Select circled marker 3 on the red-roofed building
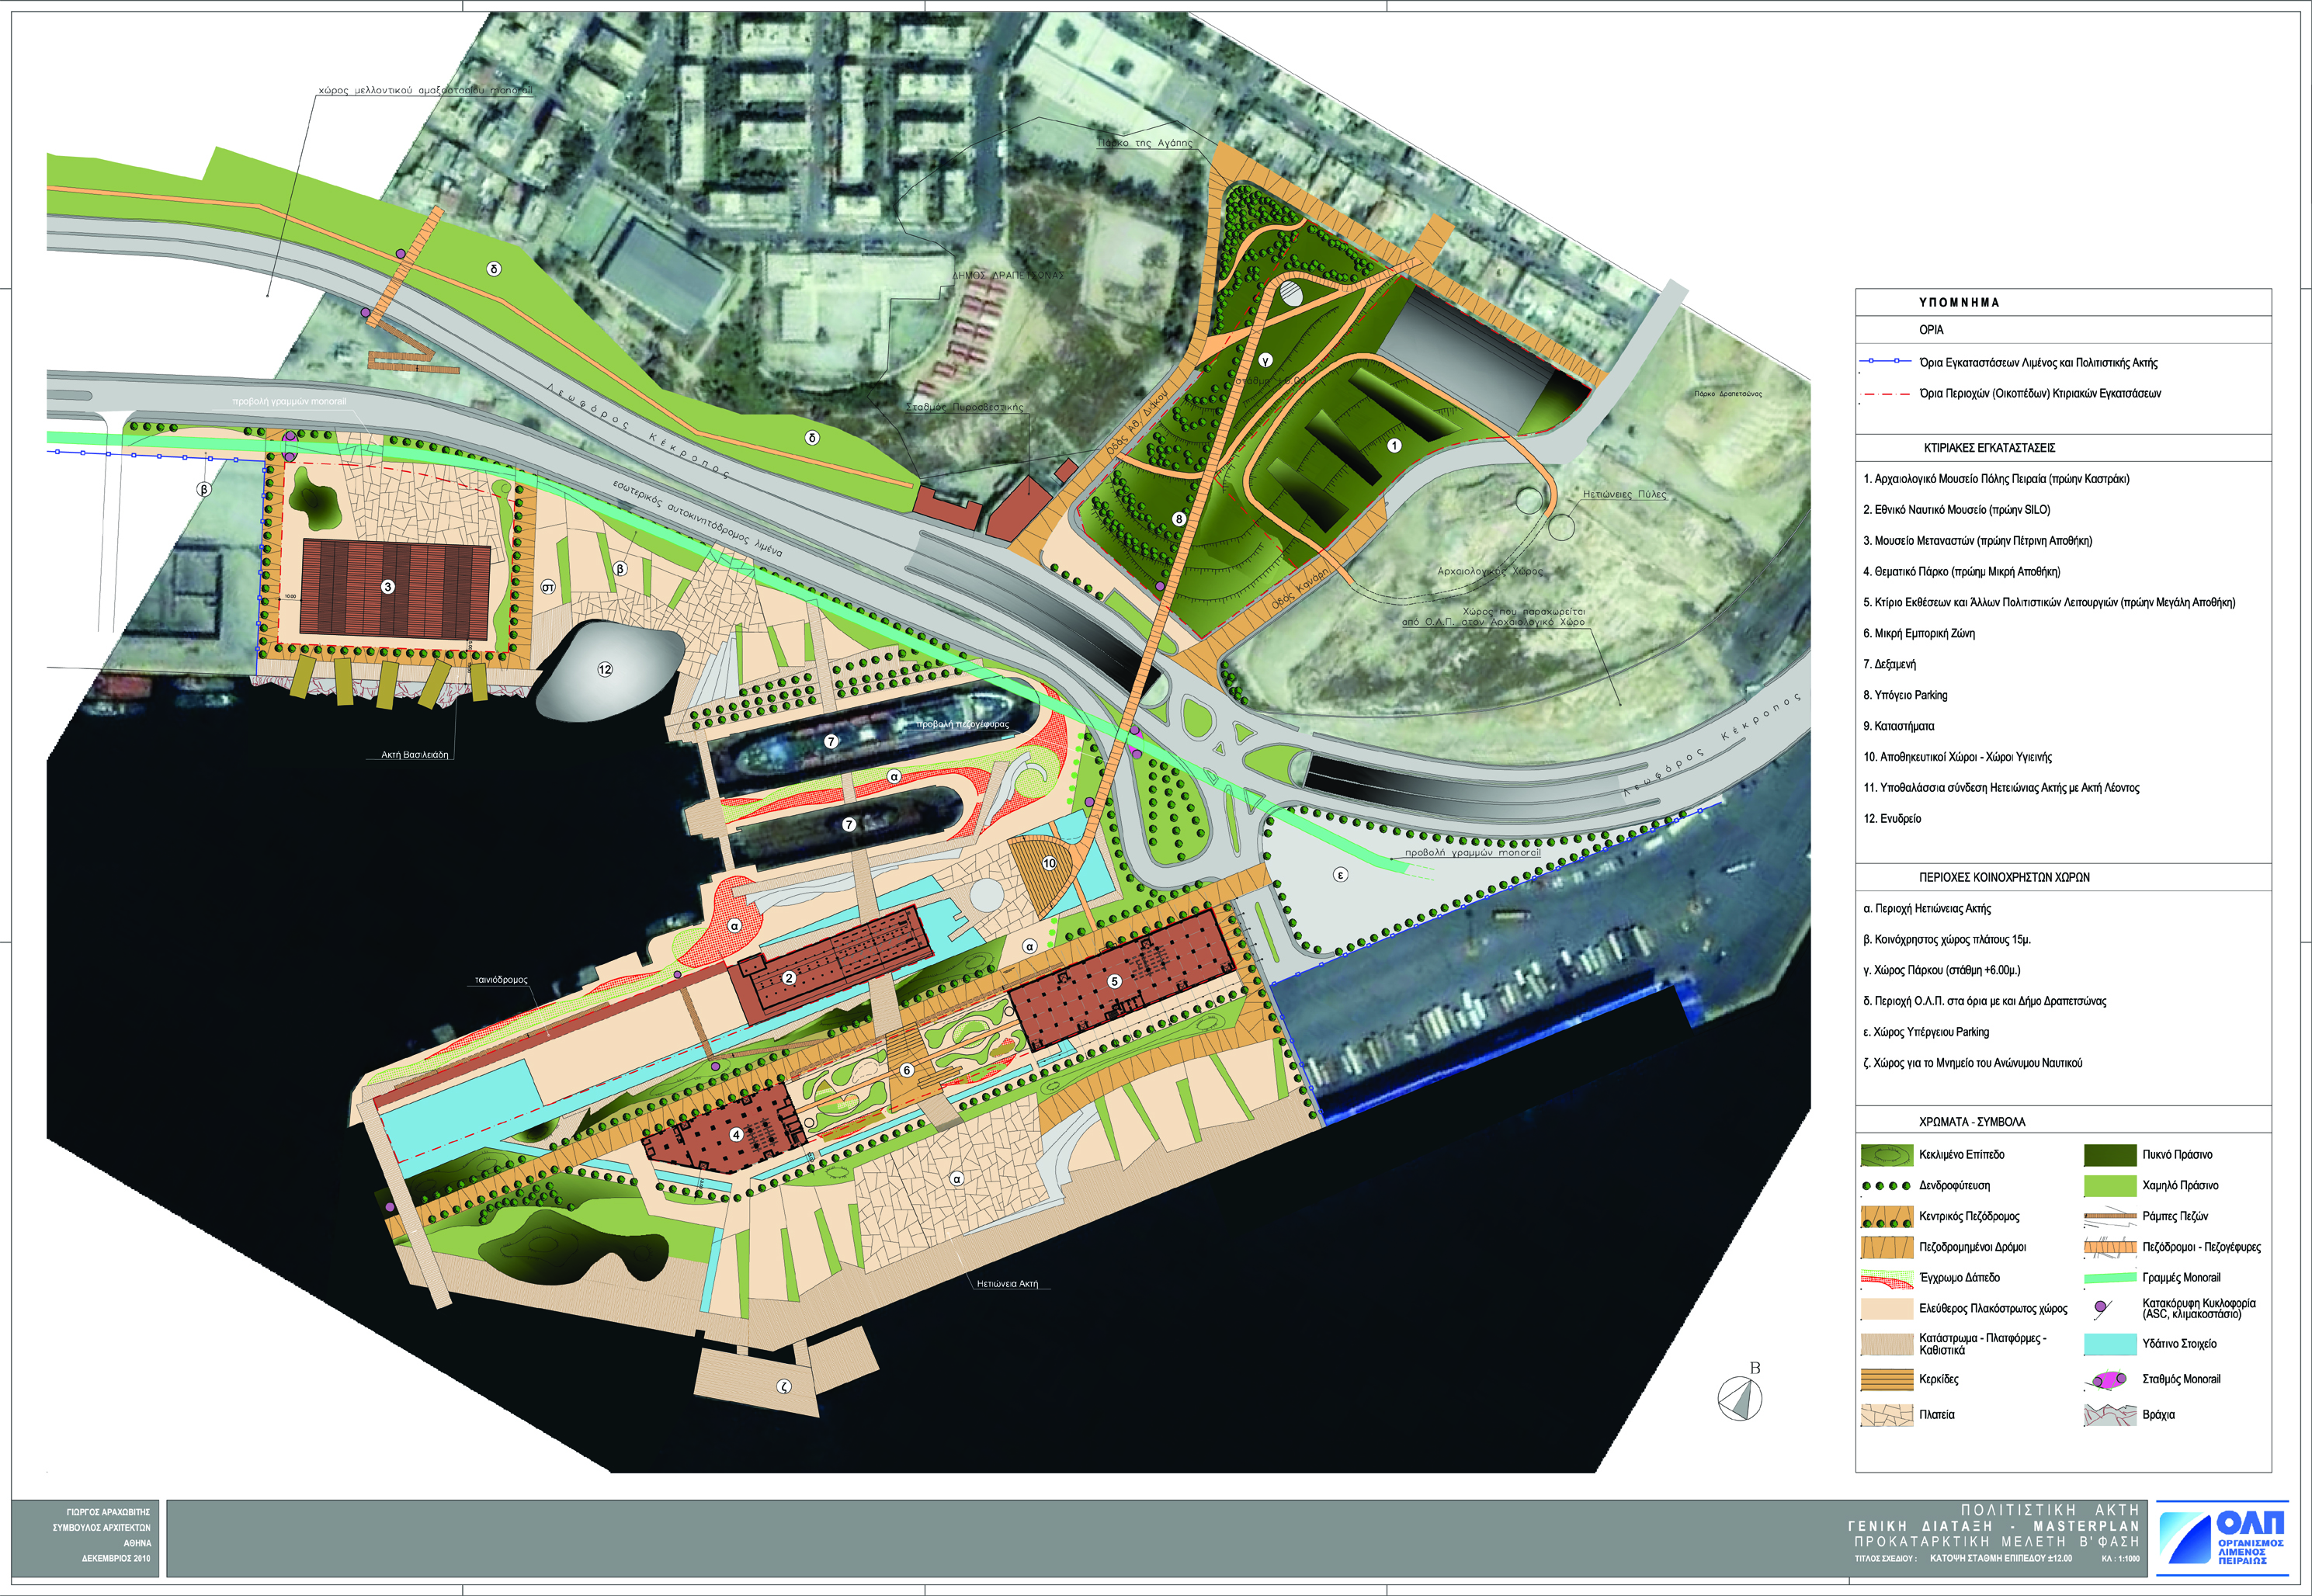The width and height of the screenshot is (2312, 1596). (x=388, y=587)
